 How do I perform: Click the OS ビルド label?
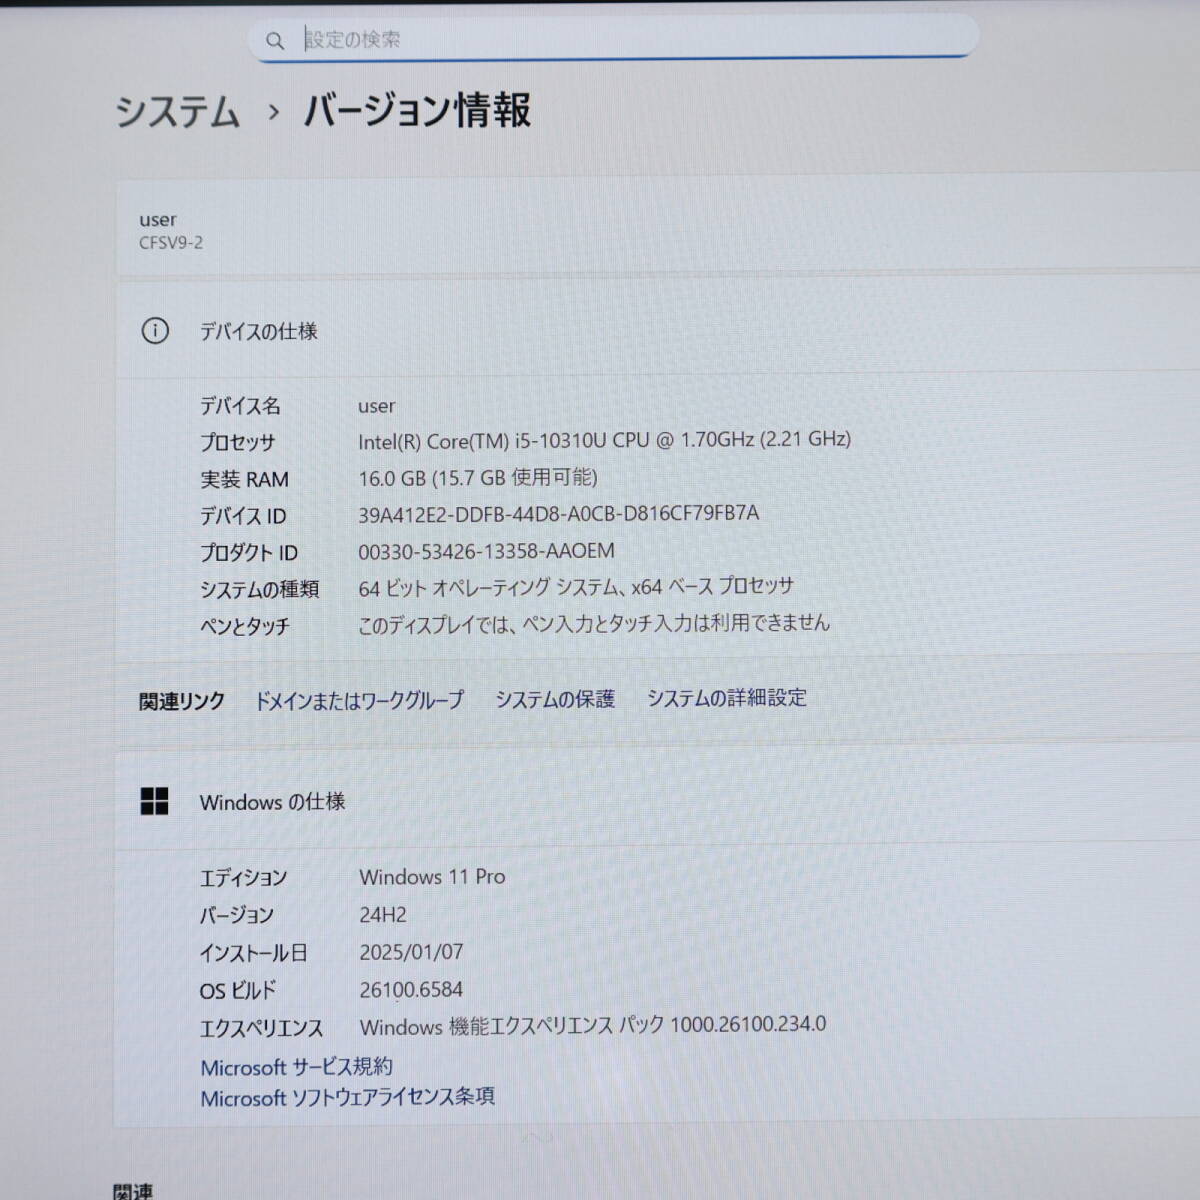pyautogui.click(x=238, y=991)
